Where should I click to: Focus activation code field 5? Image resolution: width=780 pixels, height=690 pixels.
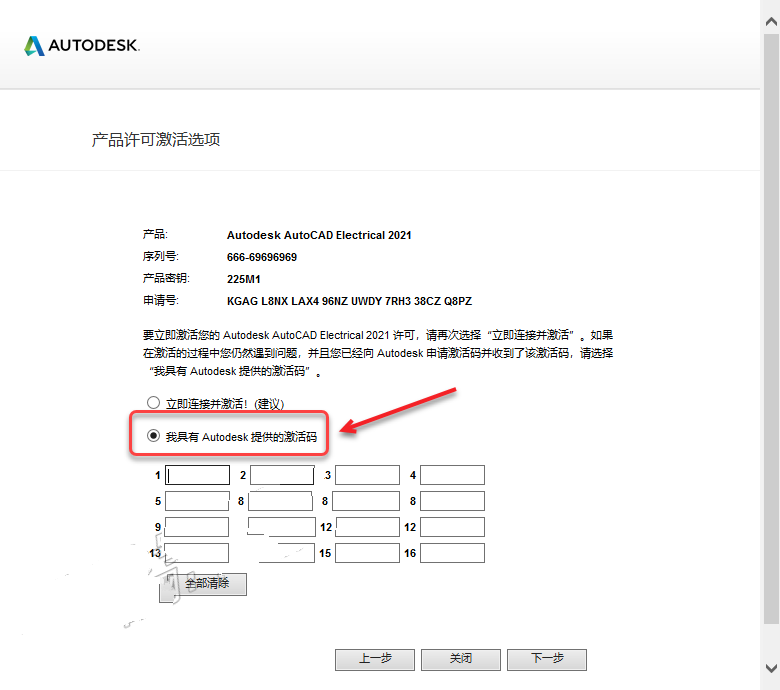[x=197, y=501]
